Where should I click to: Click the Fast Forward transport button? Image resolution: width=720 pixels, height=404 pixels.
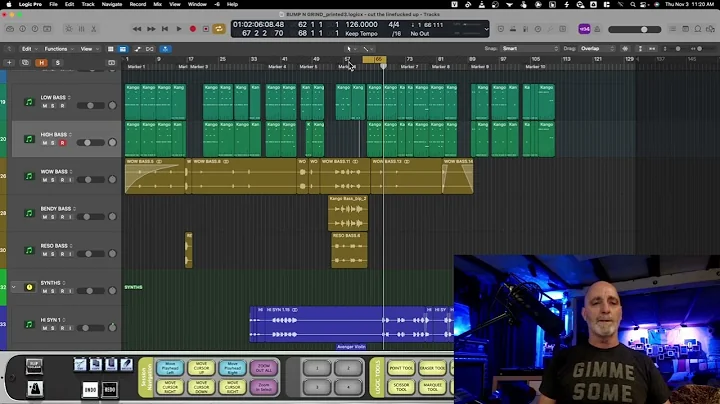(x=151, y=29)
